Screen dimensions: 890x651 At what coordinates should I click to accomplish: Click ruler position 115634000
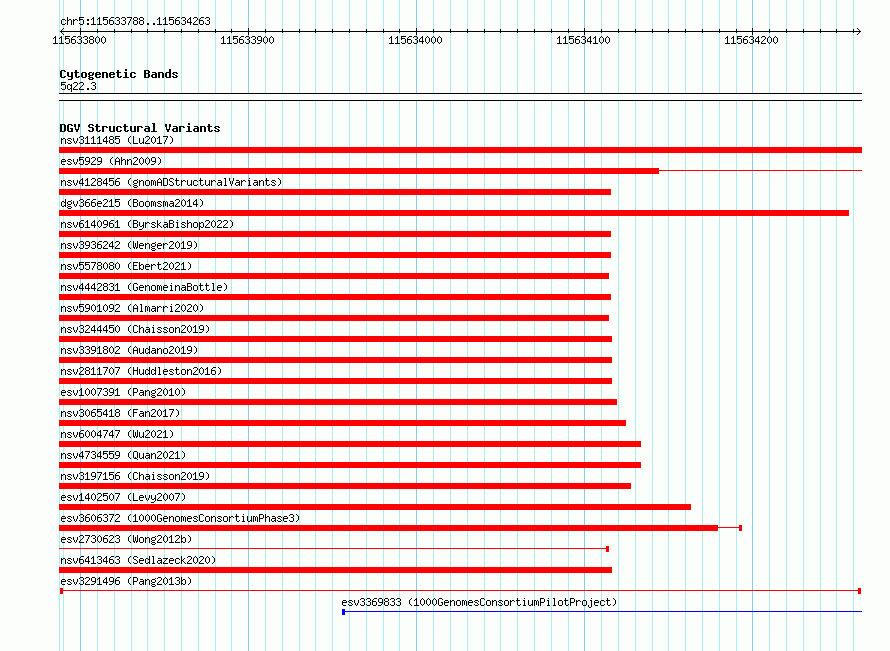415,40
